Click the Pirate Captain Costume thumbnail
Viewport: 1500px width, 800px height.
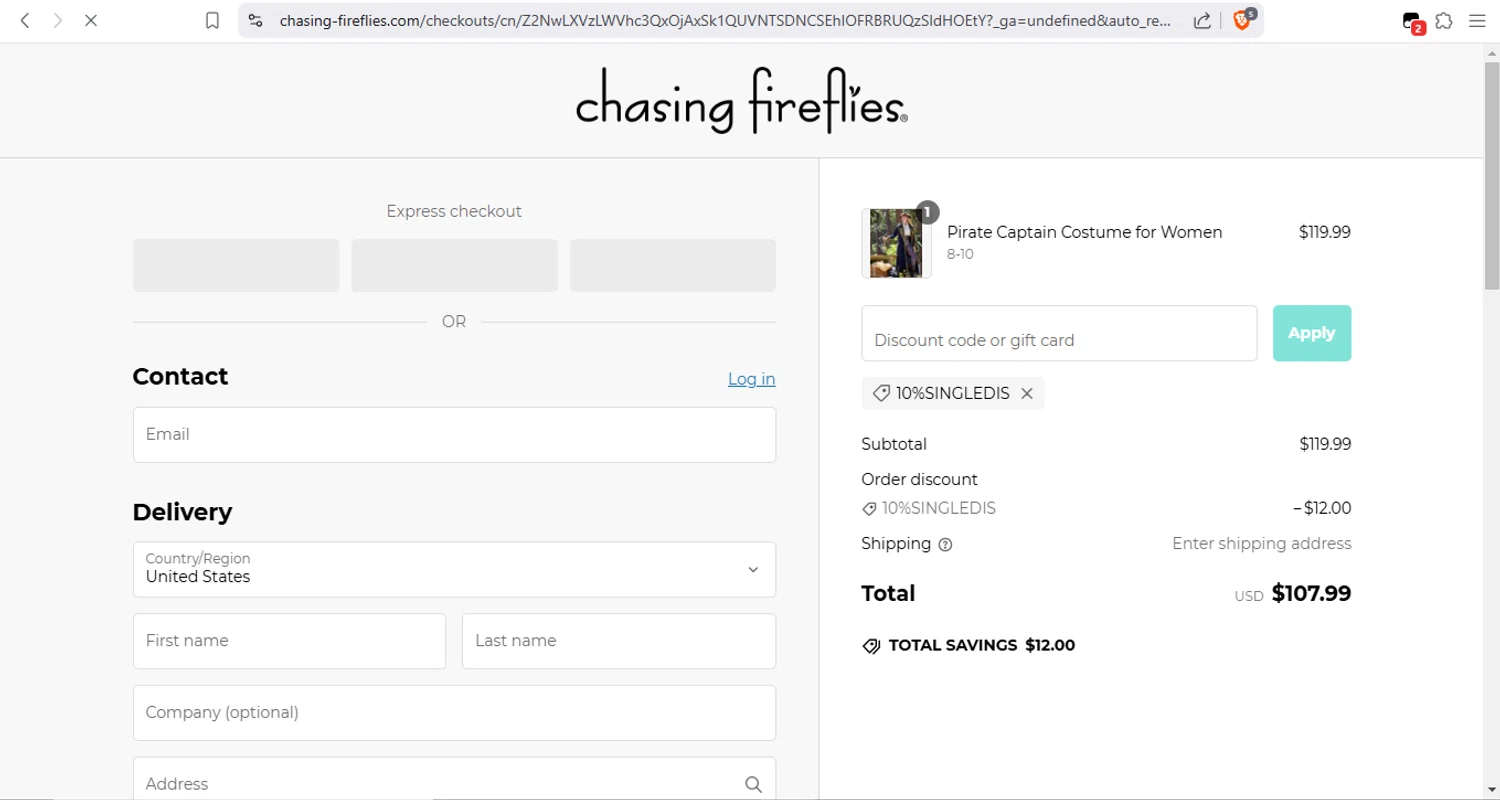896,243
